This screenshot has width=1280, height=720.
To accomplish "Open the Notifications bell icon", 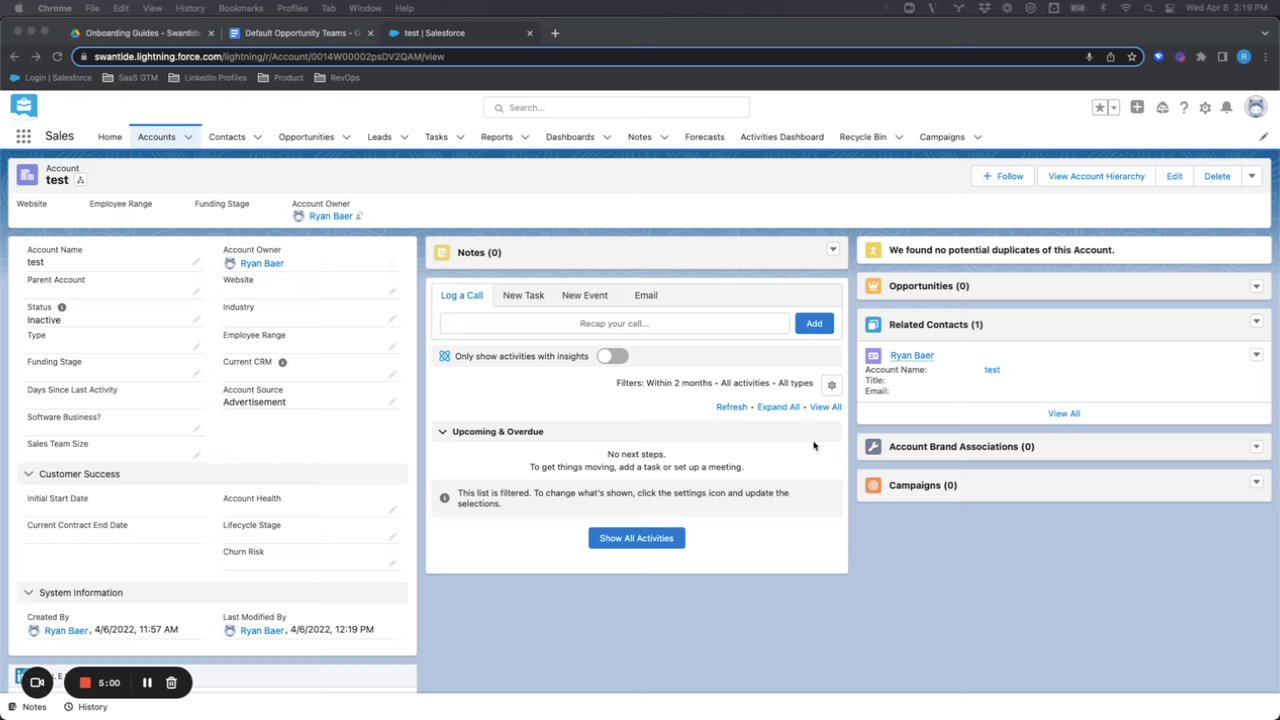I will tap(1227, 107).
